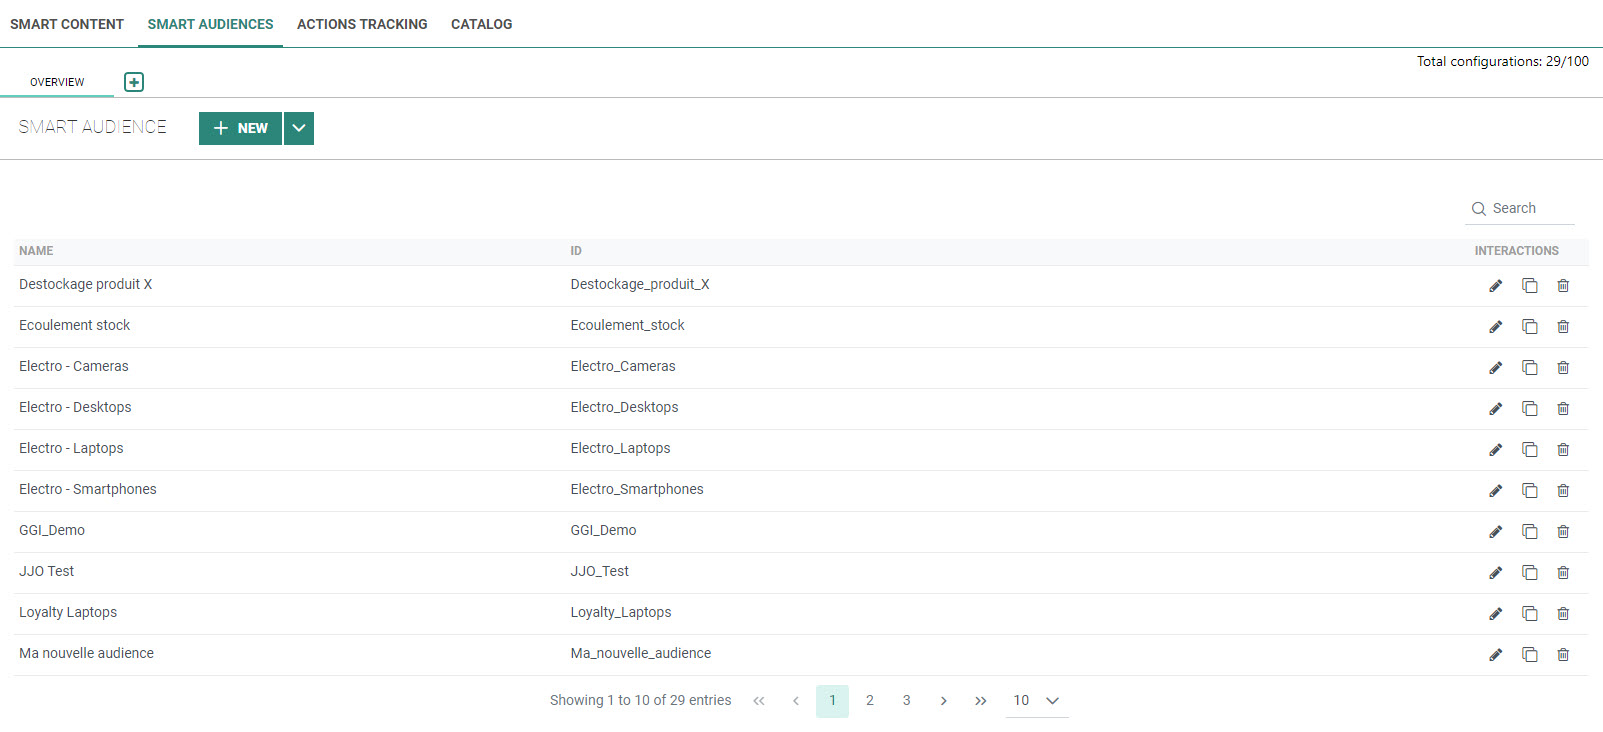Go to the next page arrow

pos(943,701)
